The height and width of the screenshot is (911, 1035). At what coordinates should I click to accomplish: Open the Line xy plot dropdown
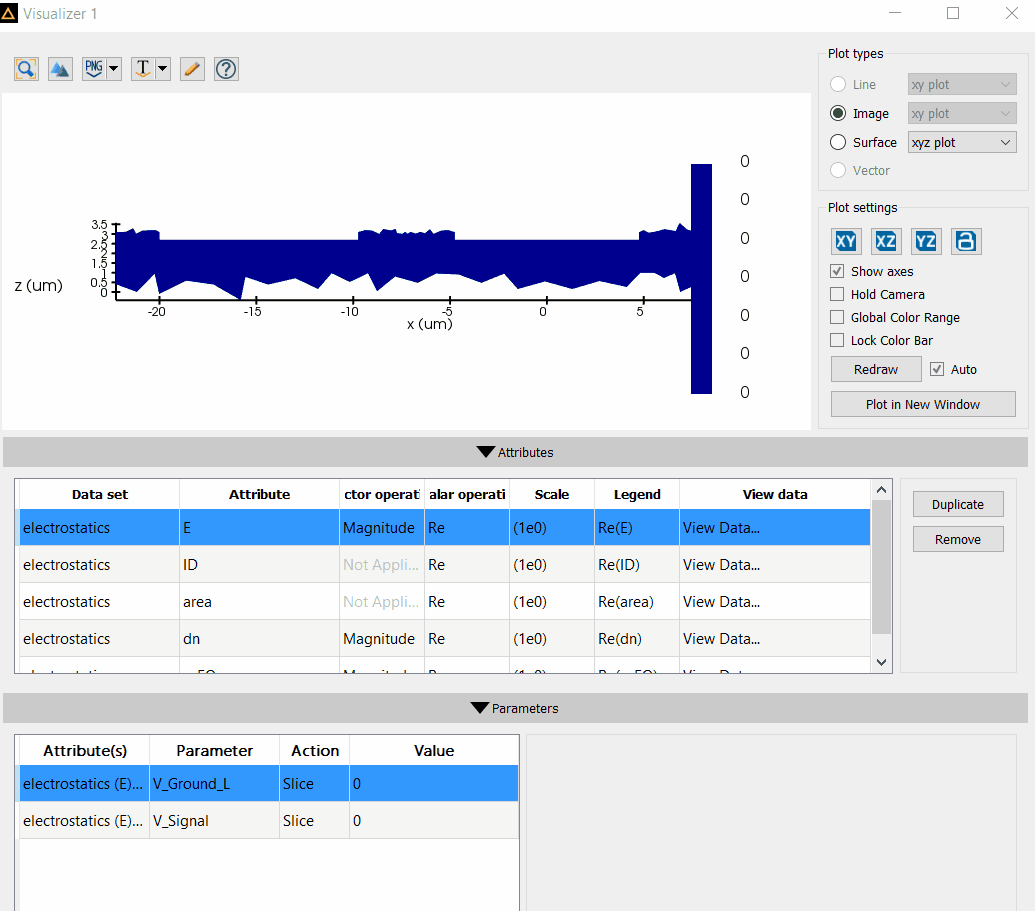coord(962,84)
